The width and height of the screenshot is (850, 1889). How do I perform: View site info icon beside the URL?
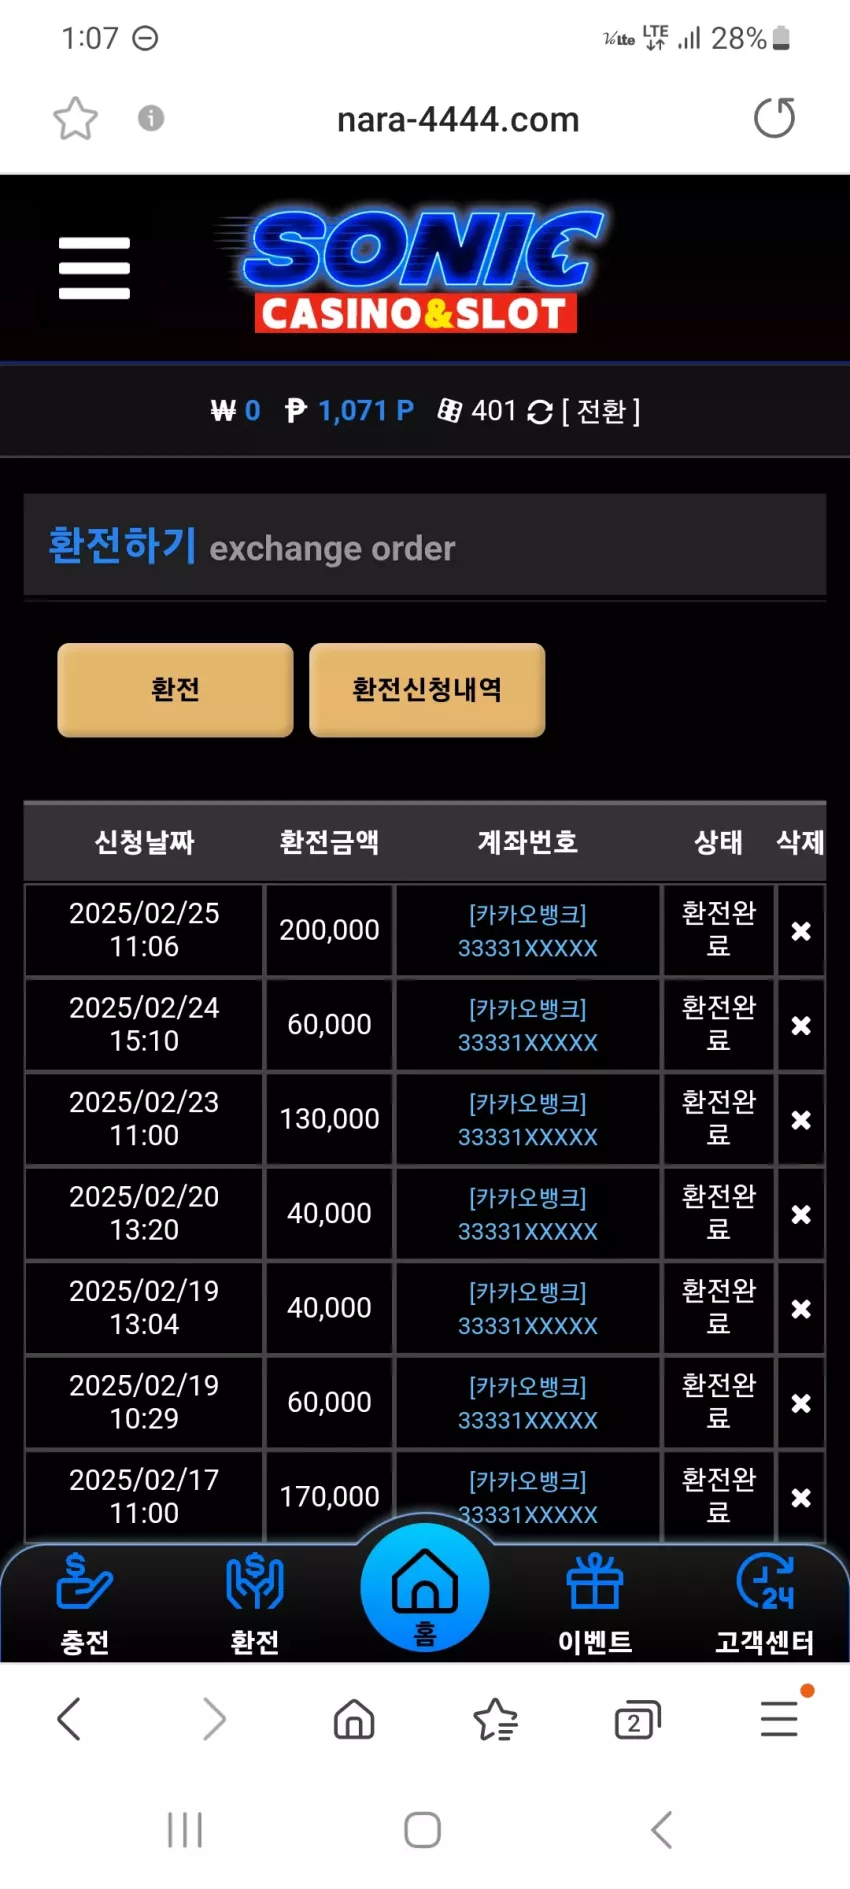[x=151, y=118]
